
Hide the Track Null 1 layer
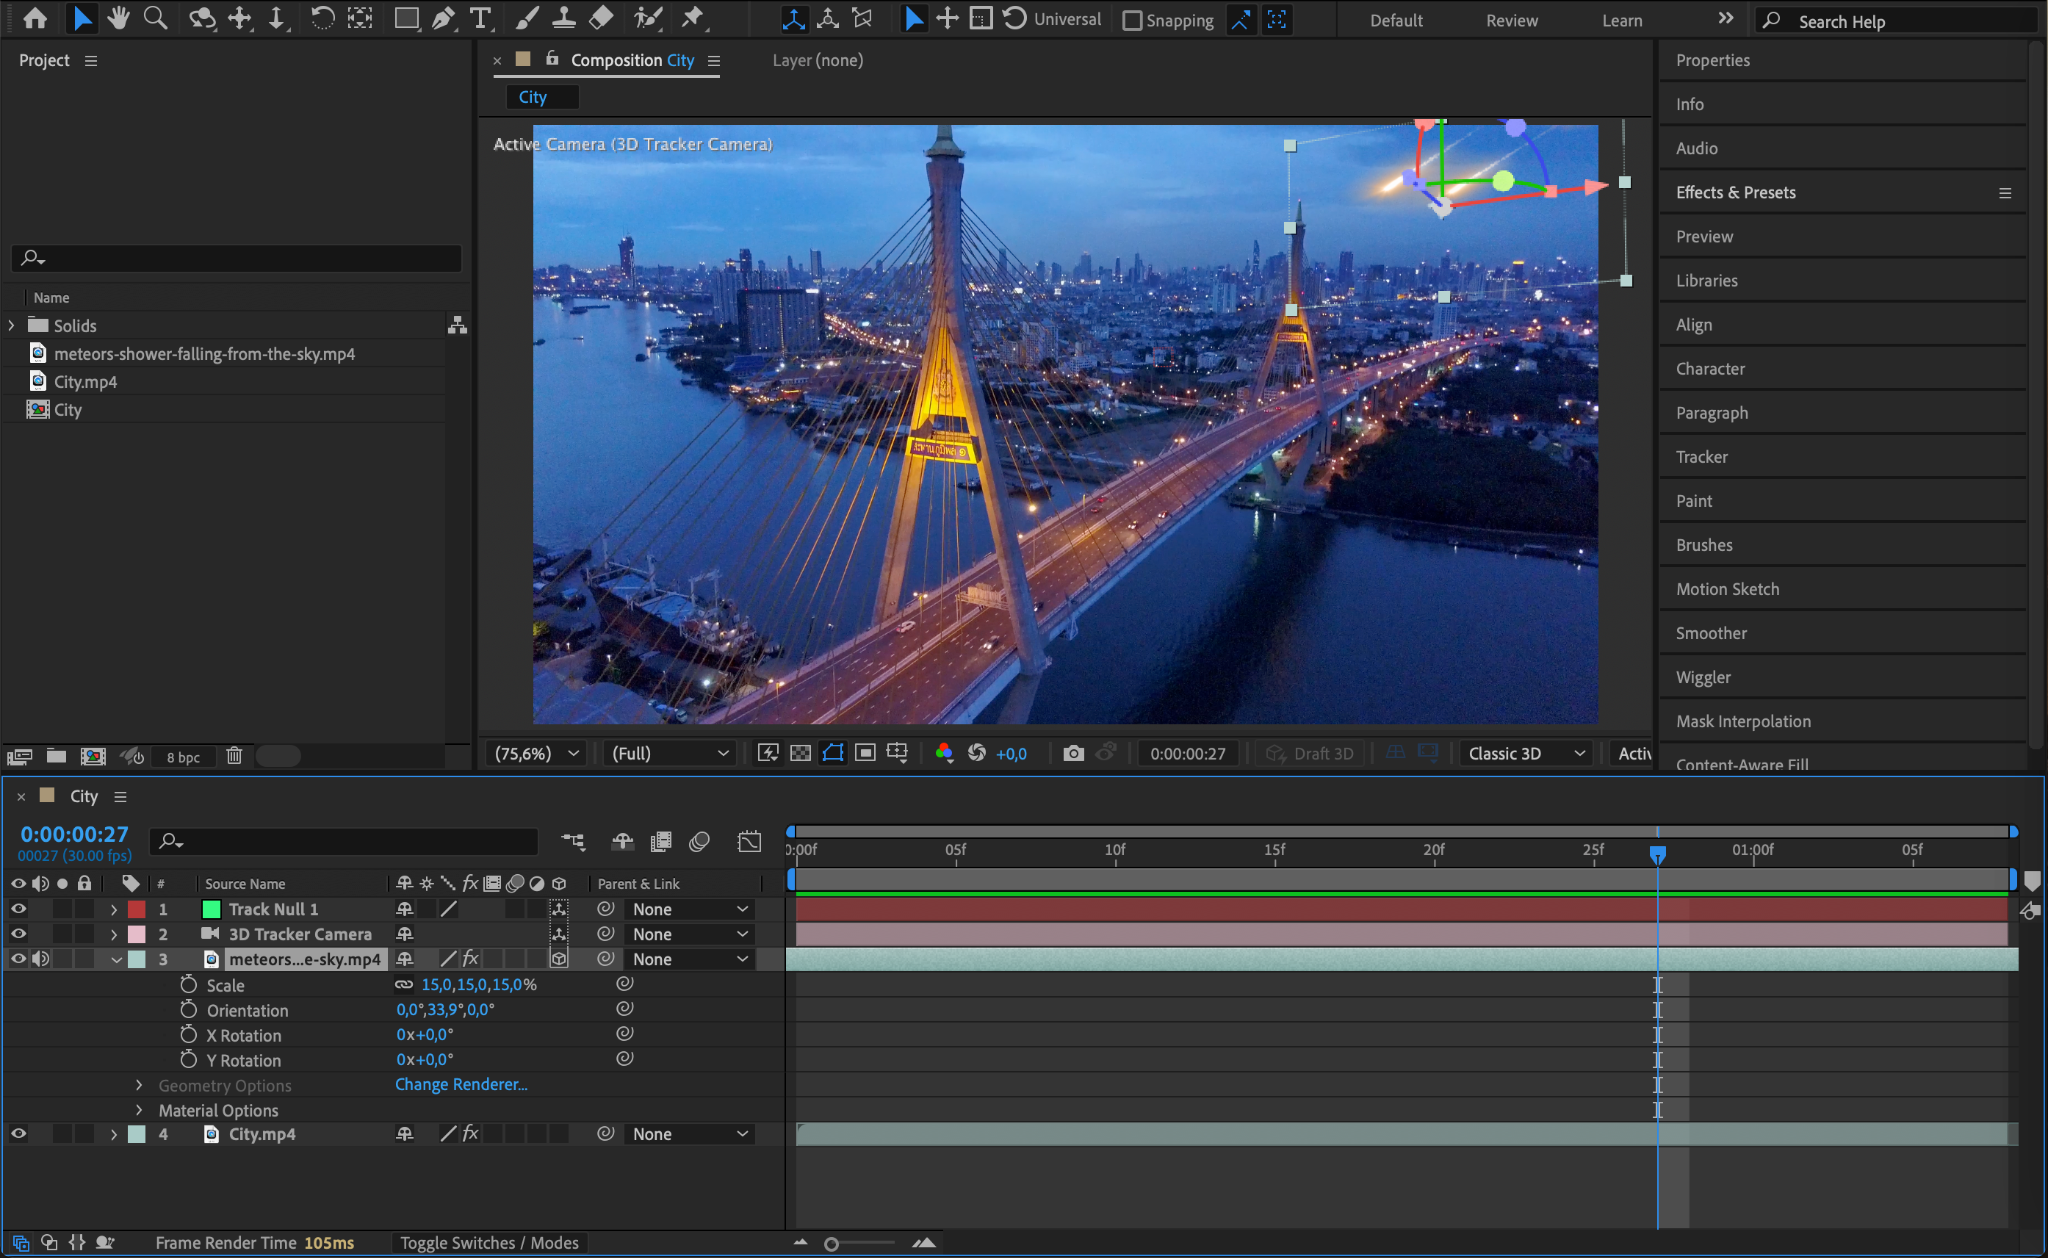tap(18, 909)
